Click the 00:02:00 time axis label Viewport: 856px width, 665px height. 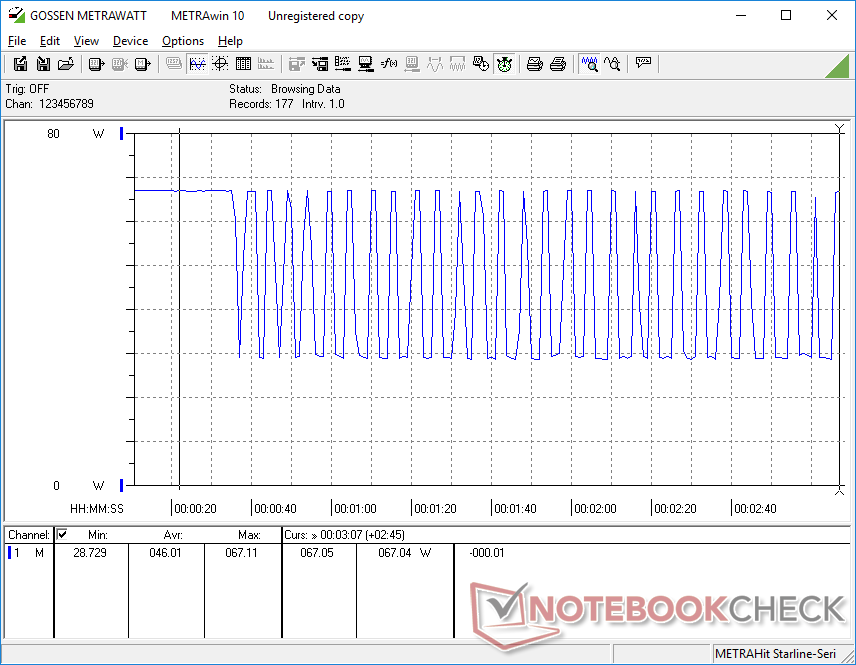click(x=595, y=509)
